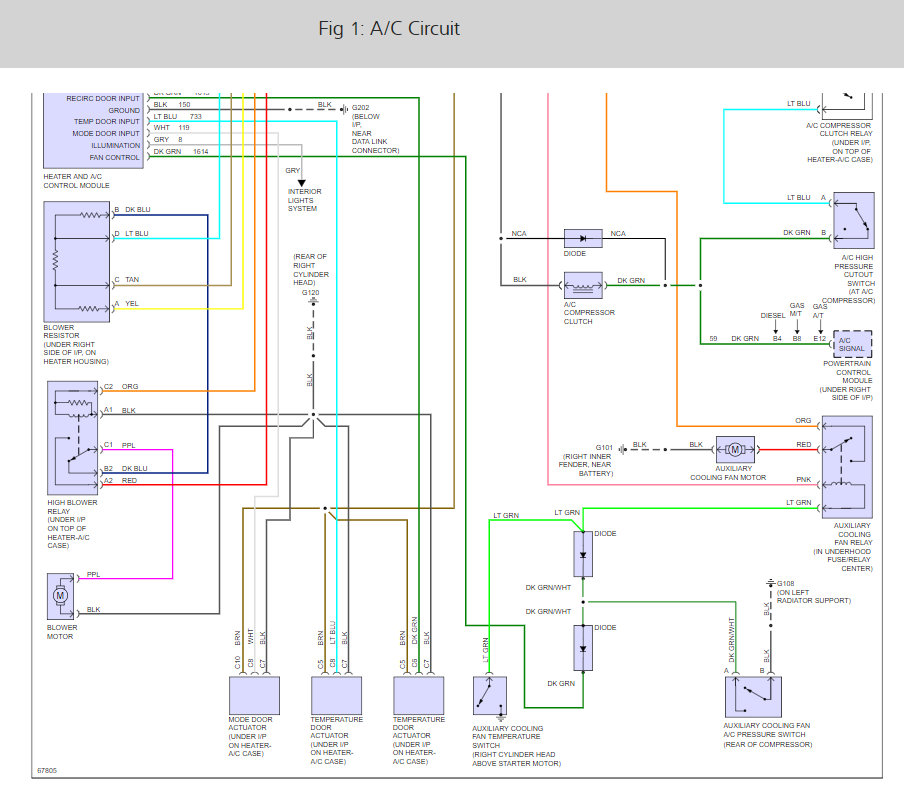Click the heater and A/C control module box

pos(93,131)
